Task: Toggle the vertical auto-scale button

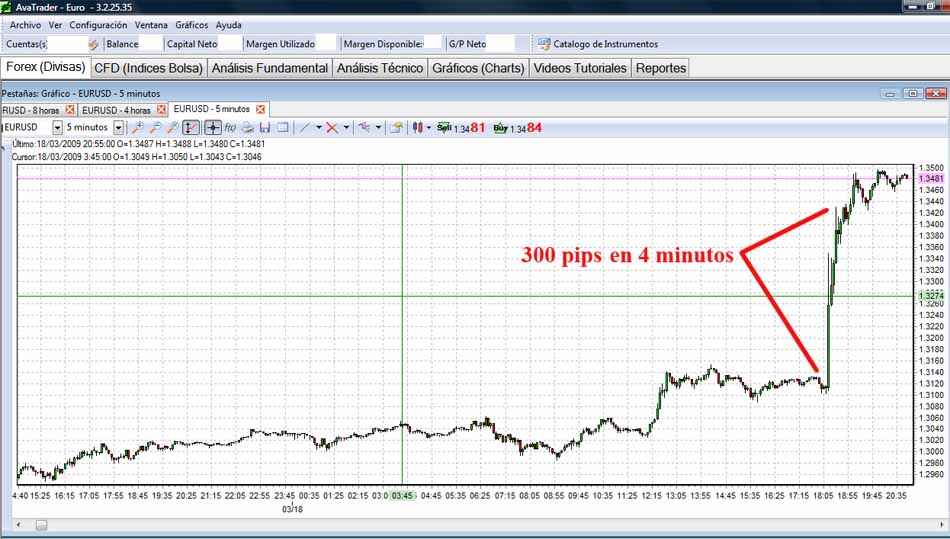Action: 191,128
